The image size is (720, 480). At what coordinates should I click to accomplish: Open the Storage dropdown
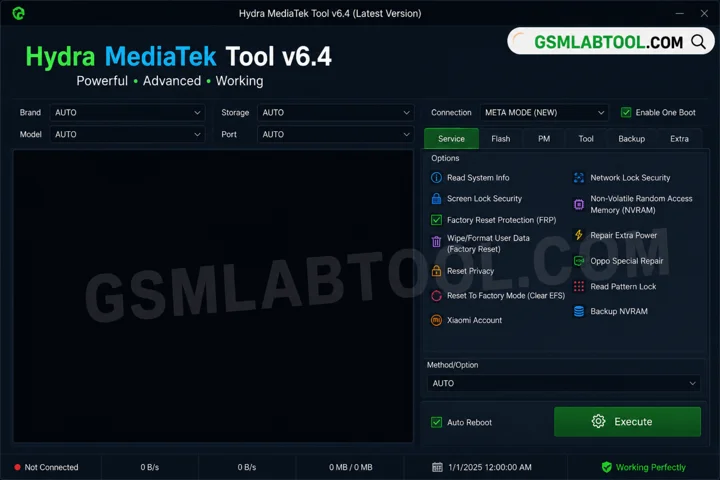[335, 113]
